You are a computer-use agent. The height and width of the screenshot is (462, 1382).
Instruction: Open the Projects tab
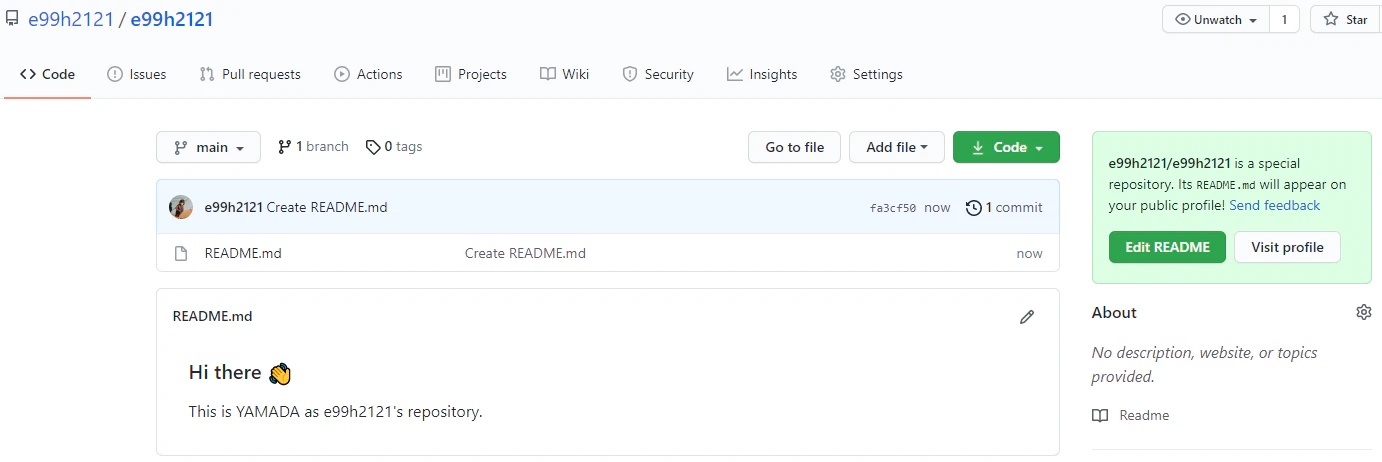(471, 74)
